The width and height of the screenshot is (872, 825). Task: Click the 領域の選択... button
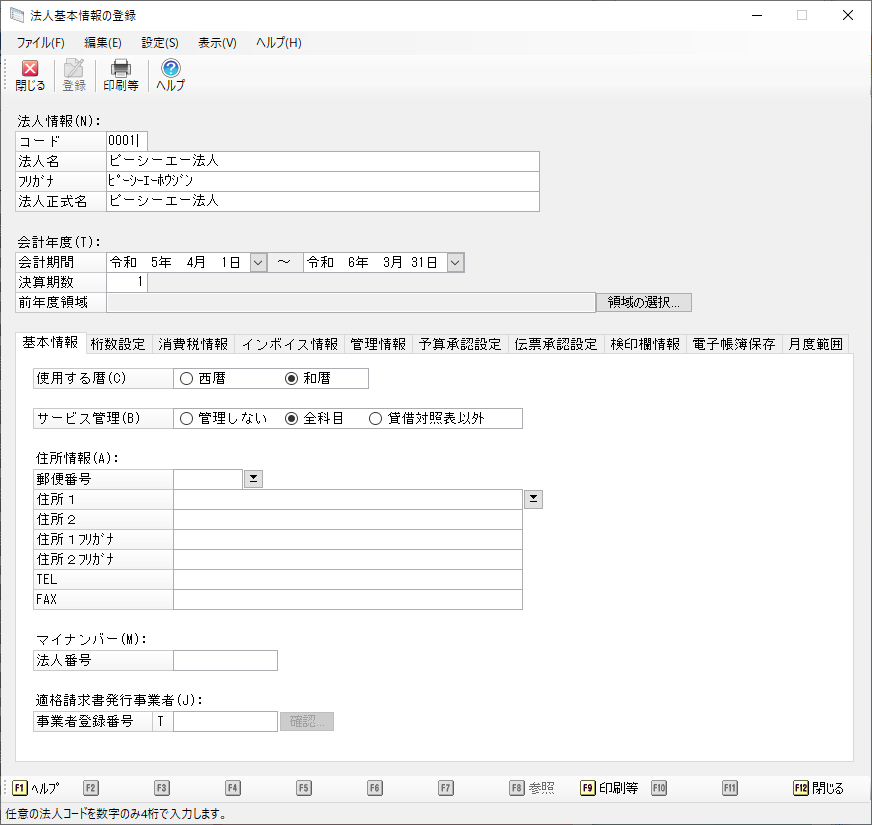point(643,302)
